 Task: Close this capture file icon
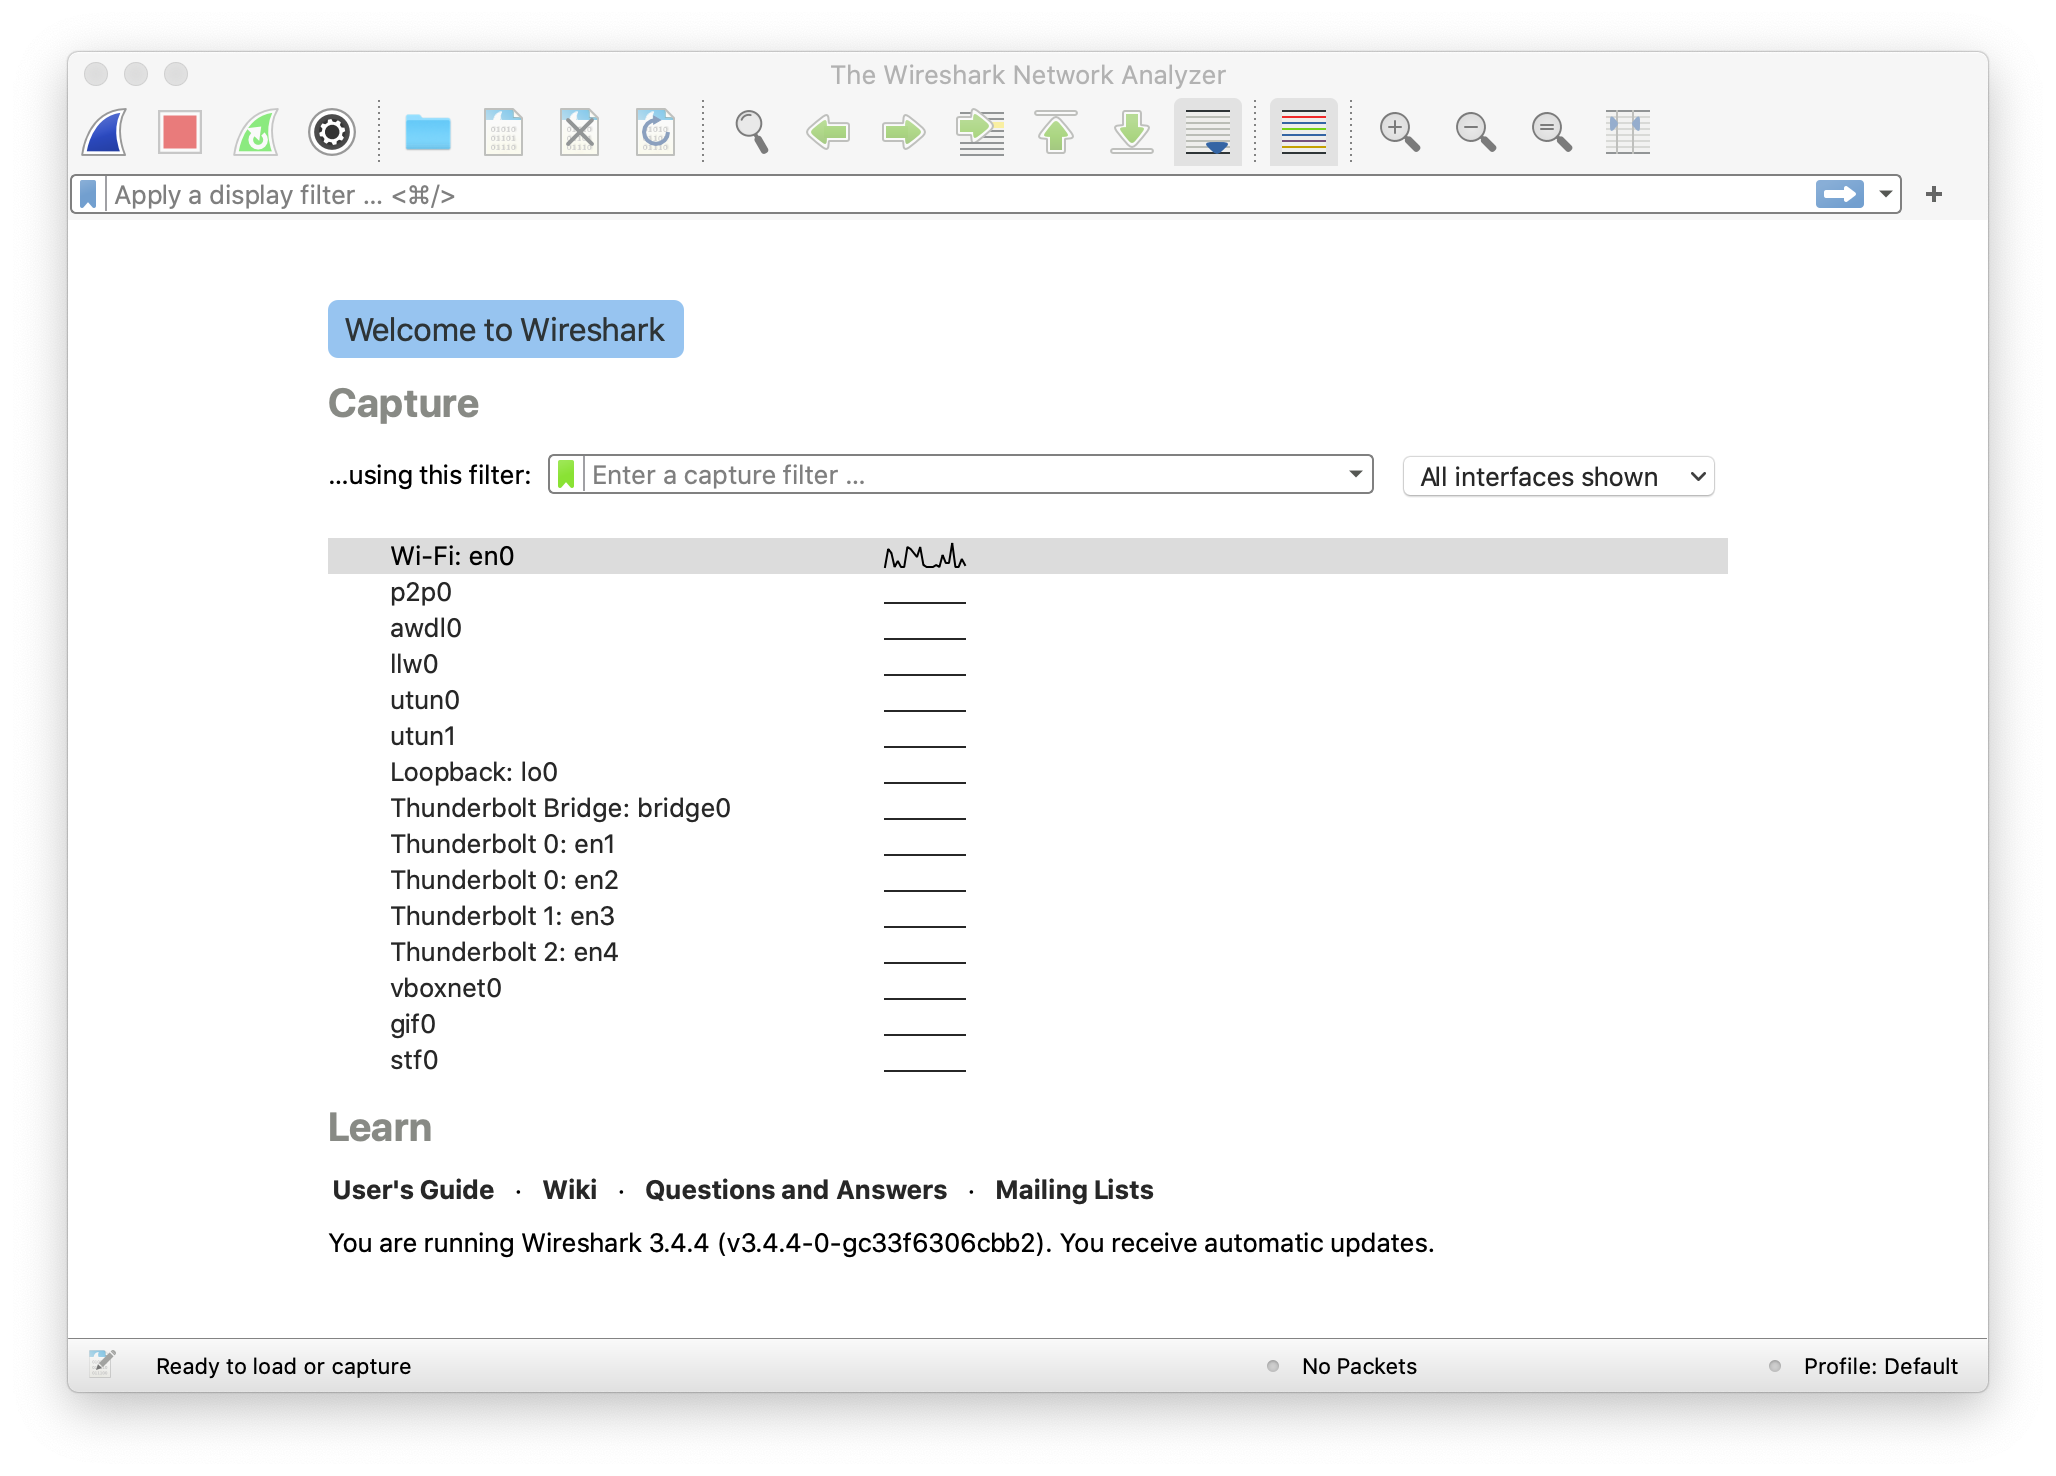click(x=579, y=132)
